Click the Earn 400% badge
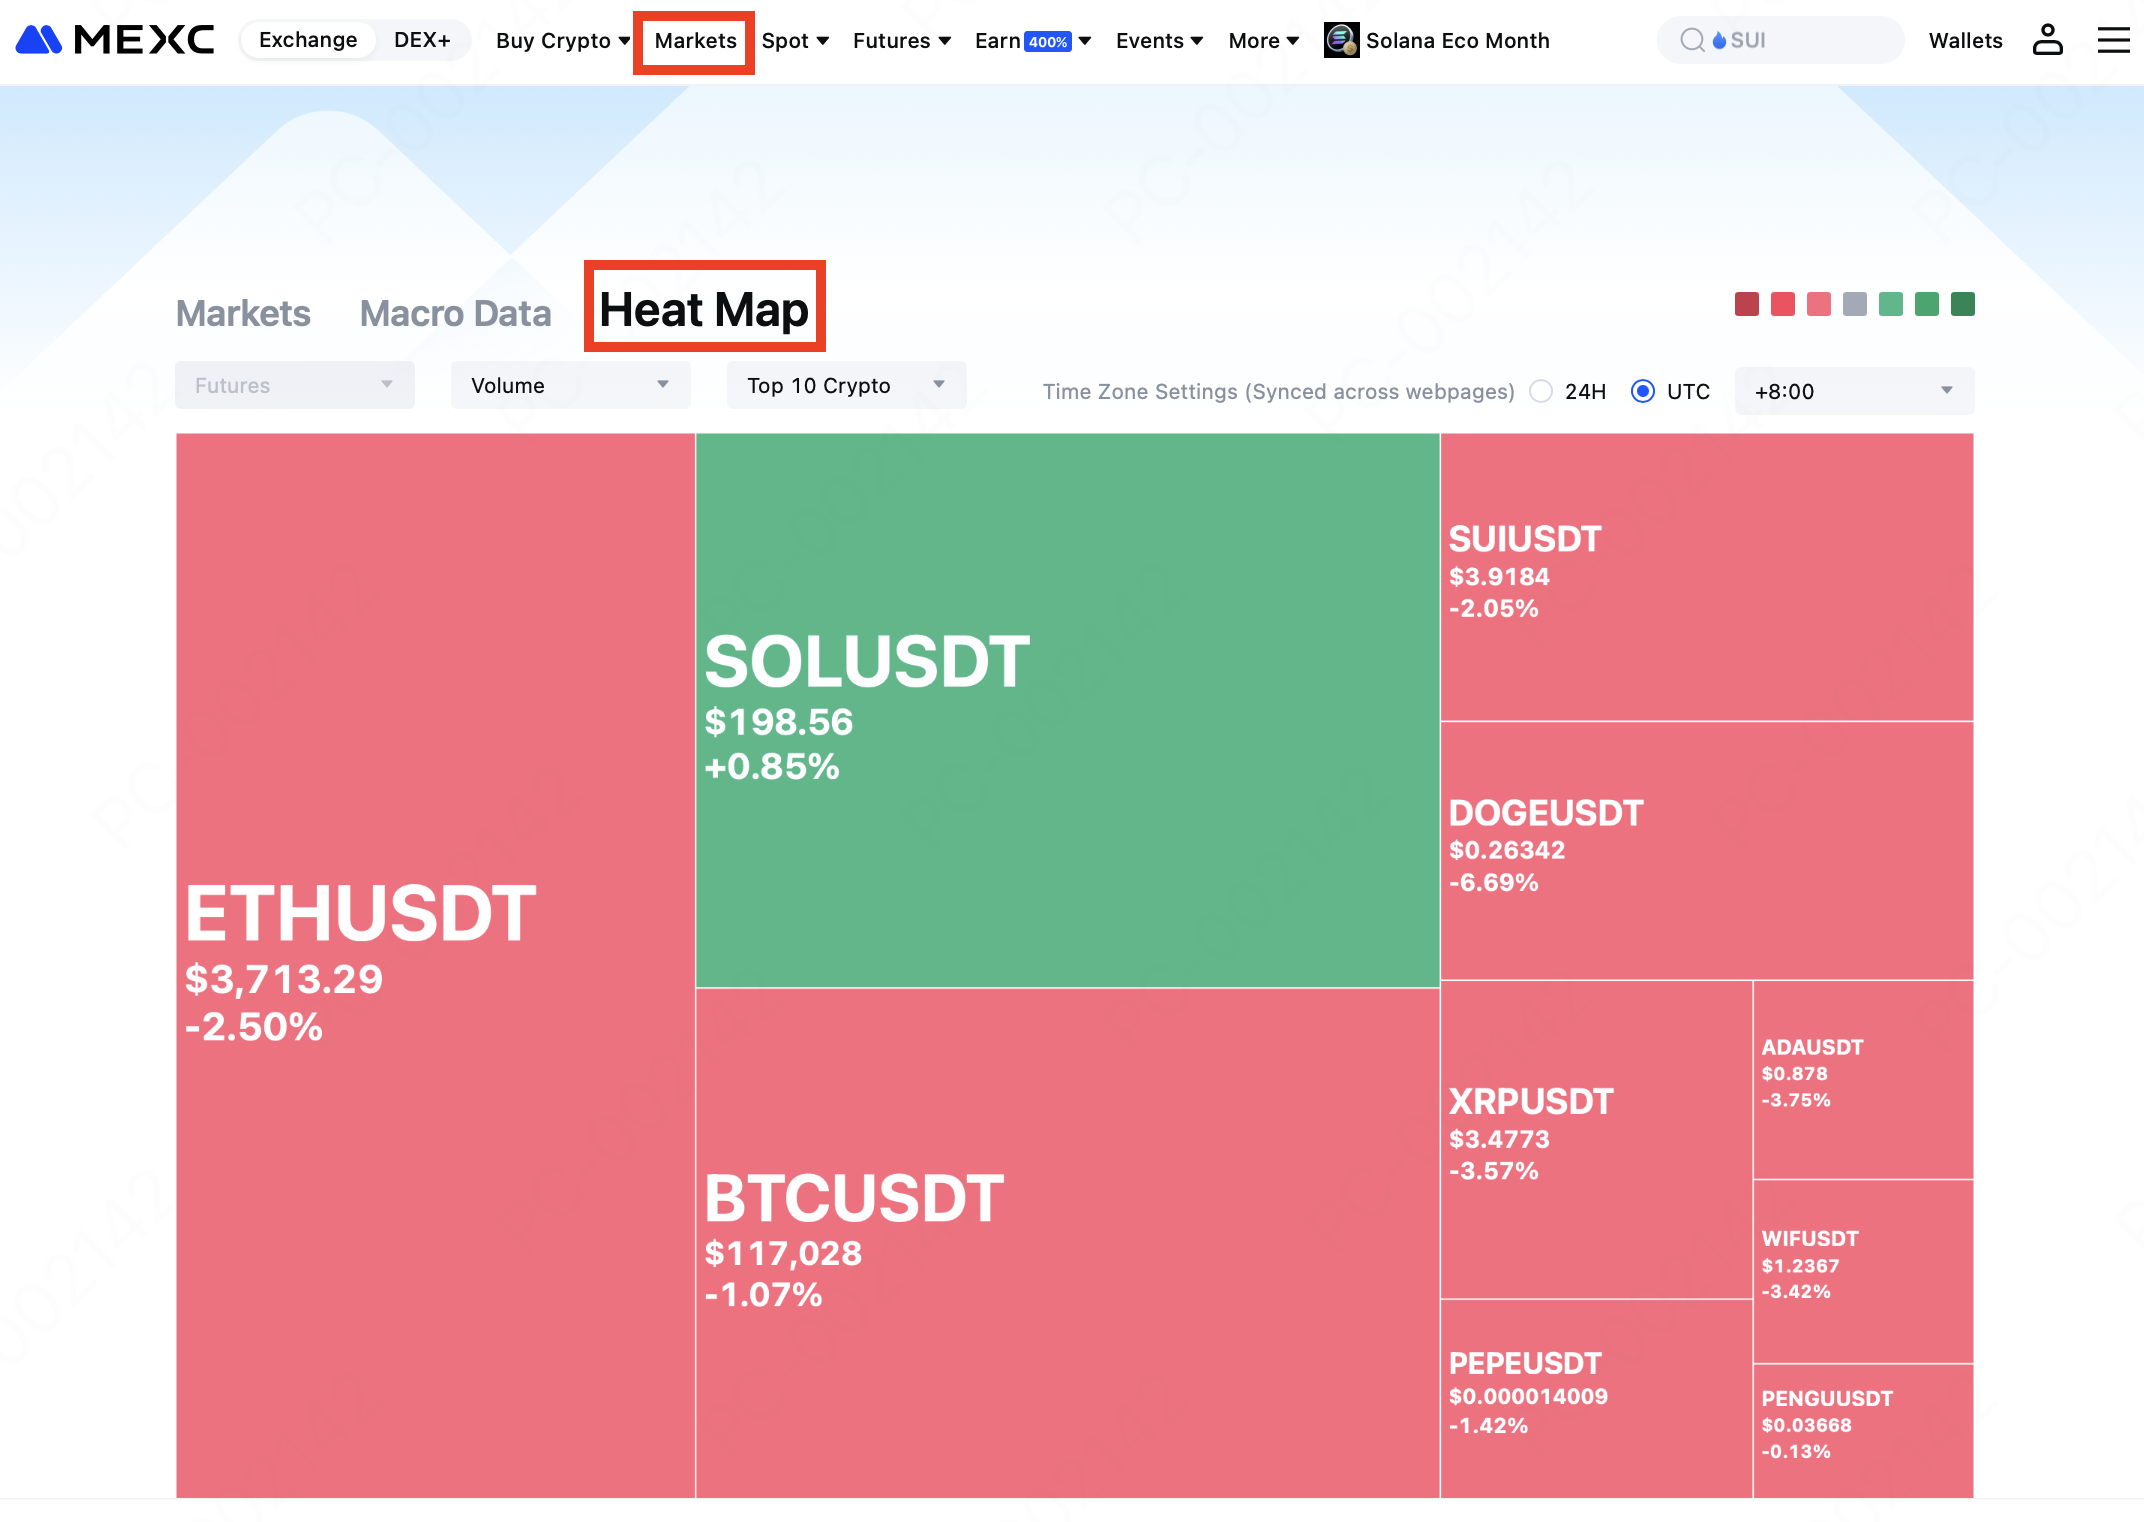The width and height of the screenshot is (2144, 1522). 1048,42
